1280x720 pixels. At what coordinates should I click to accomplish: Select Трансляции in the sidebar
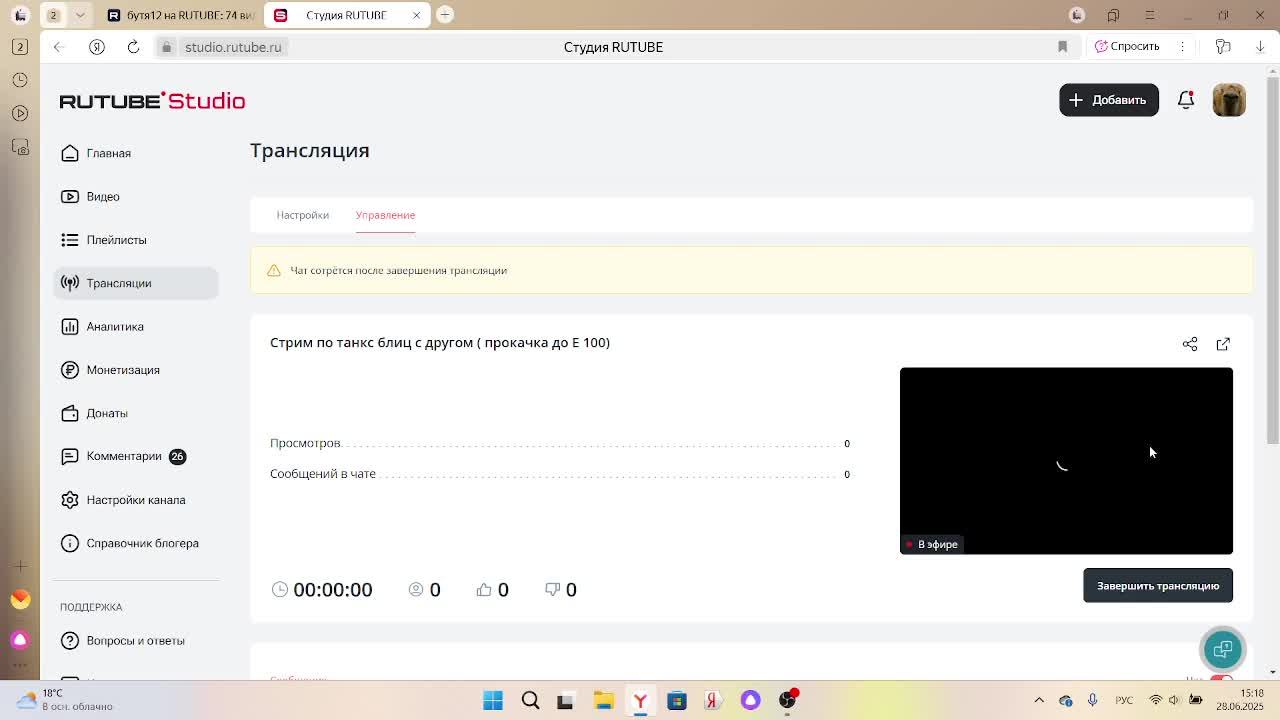[136, 283]
